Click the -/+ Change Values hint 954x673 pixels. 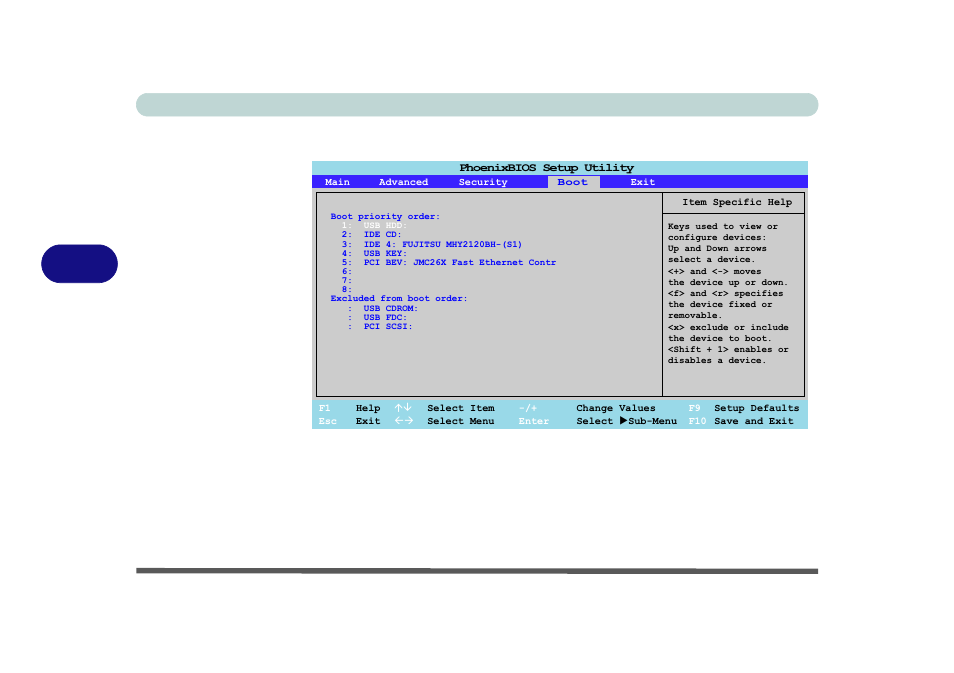587,408
